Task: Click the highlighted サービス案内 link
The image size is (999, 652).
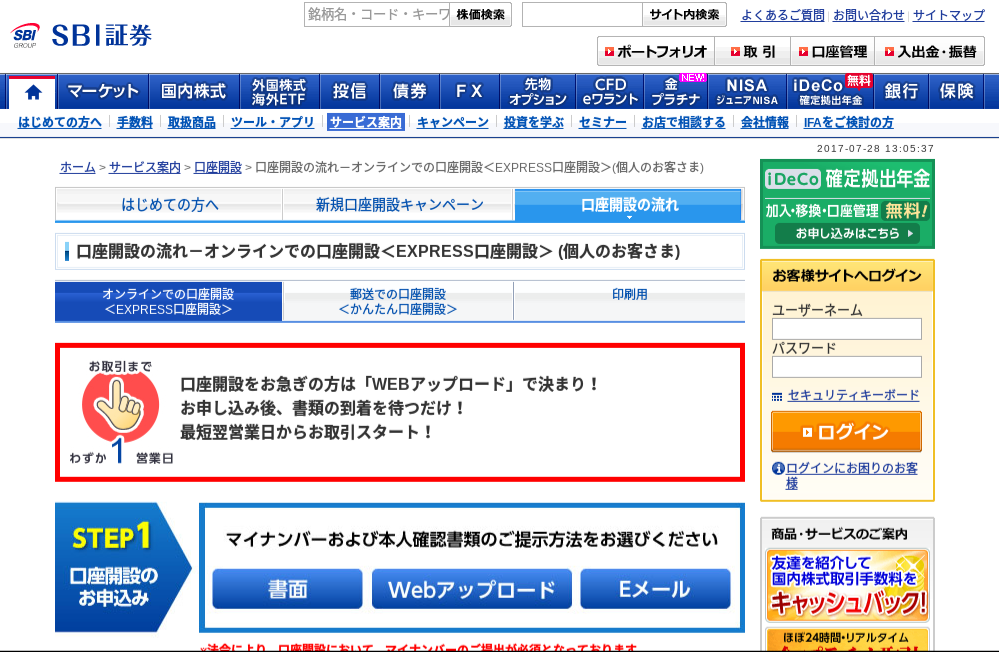Action: click(x=366, y=122)
